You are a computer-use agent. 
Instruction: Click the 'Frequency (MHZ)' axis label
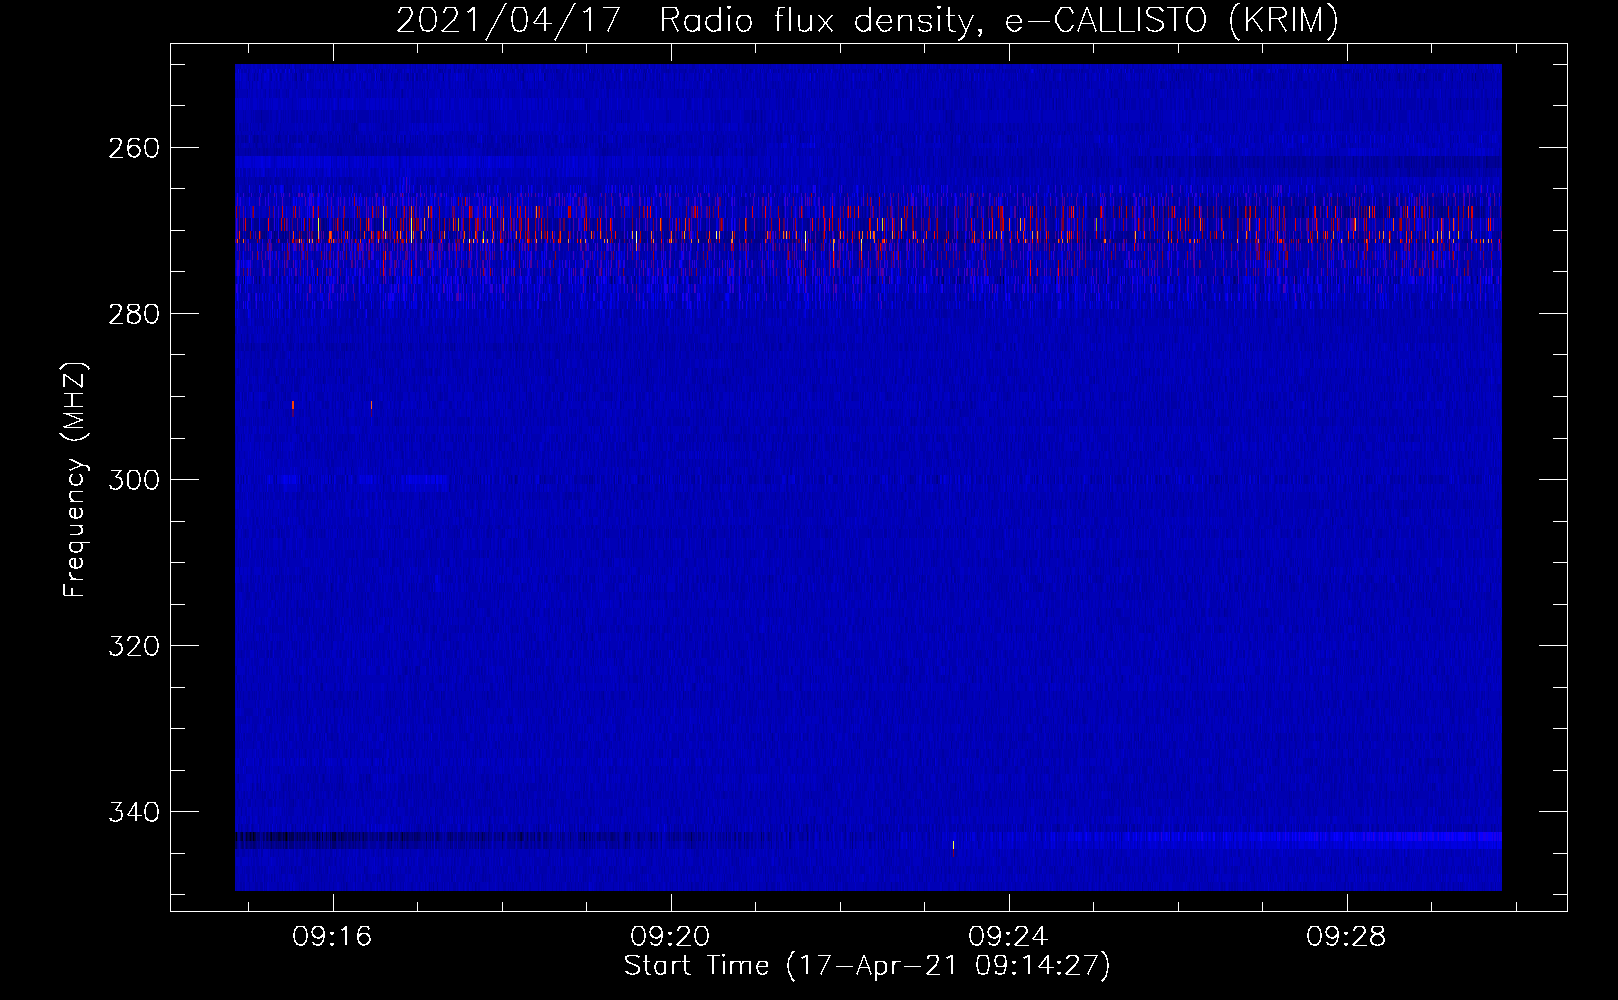coord(75,479)
